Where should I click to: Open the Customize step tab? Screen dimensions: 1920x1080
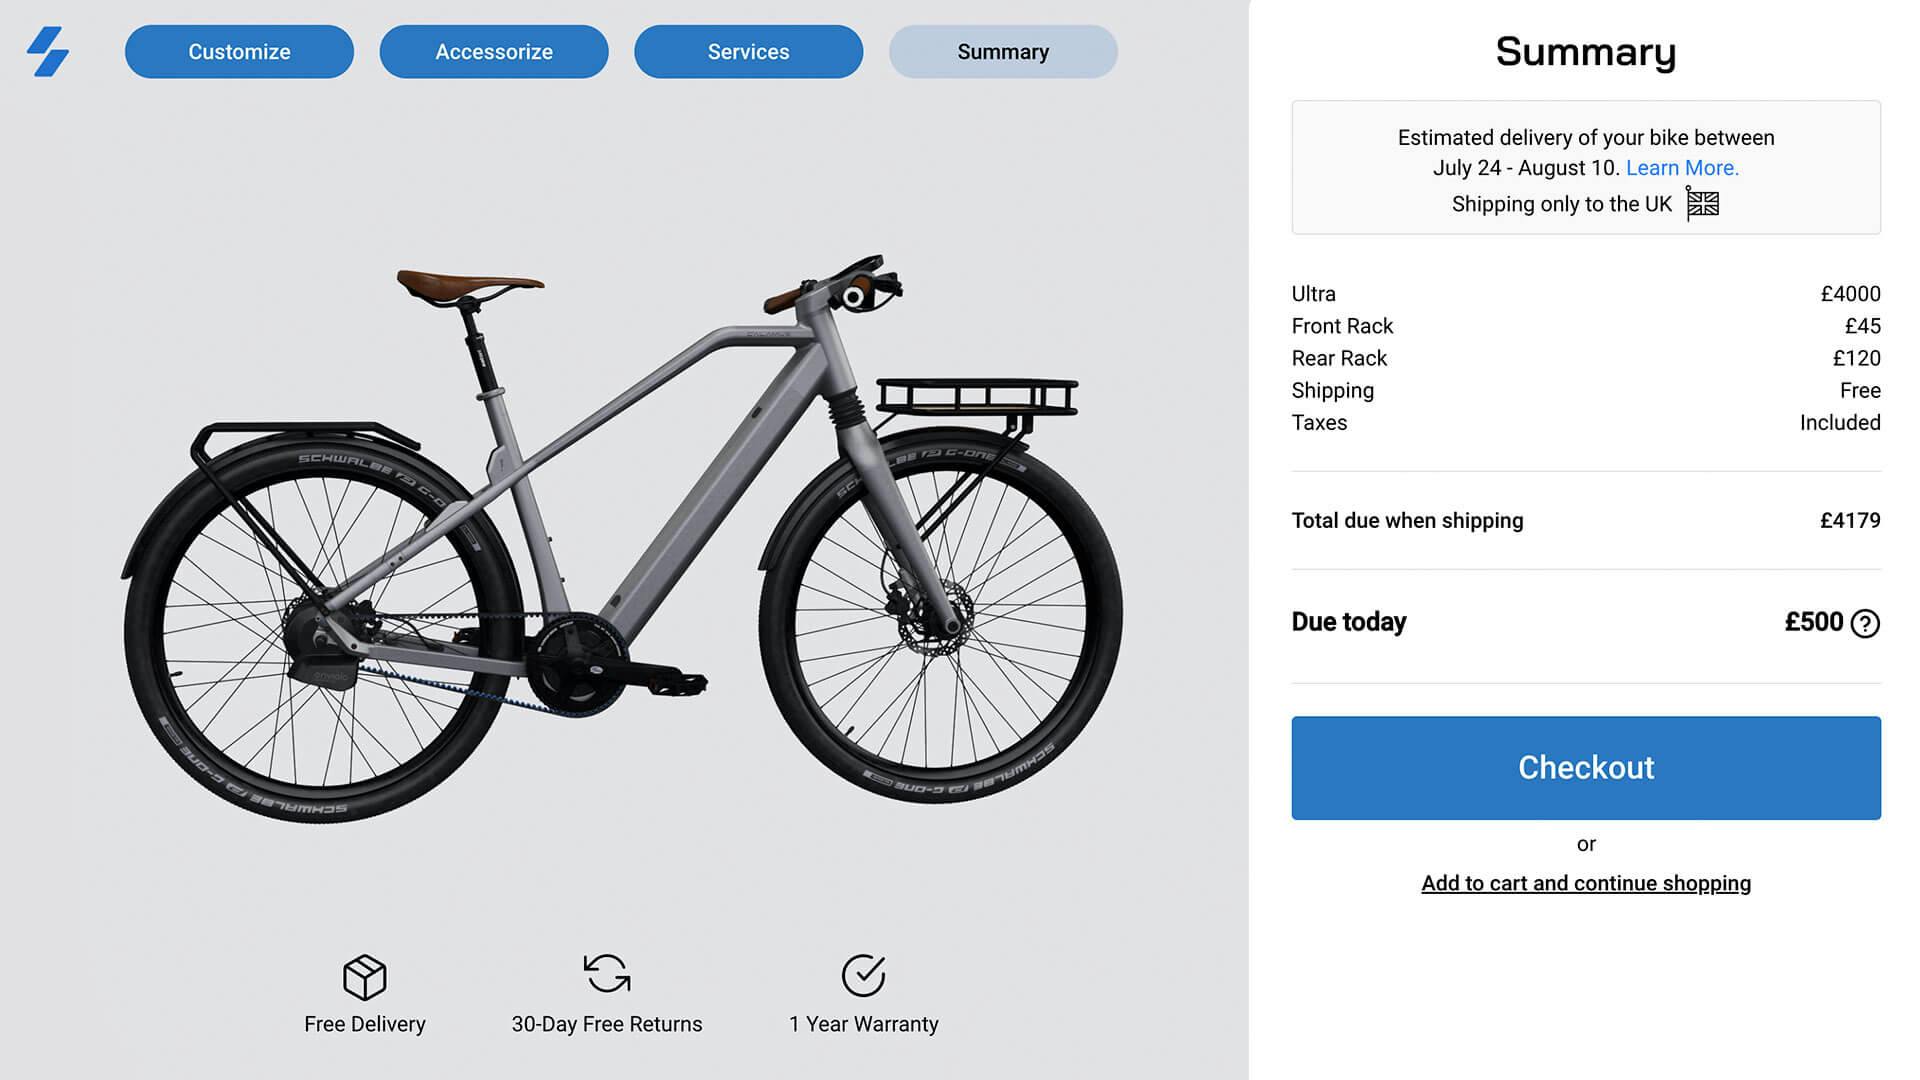pos(239,52)
